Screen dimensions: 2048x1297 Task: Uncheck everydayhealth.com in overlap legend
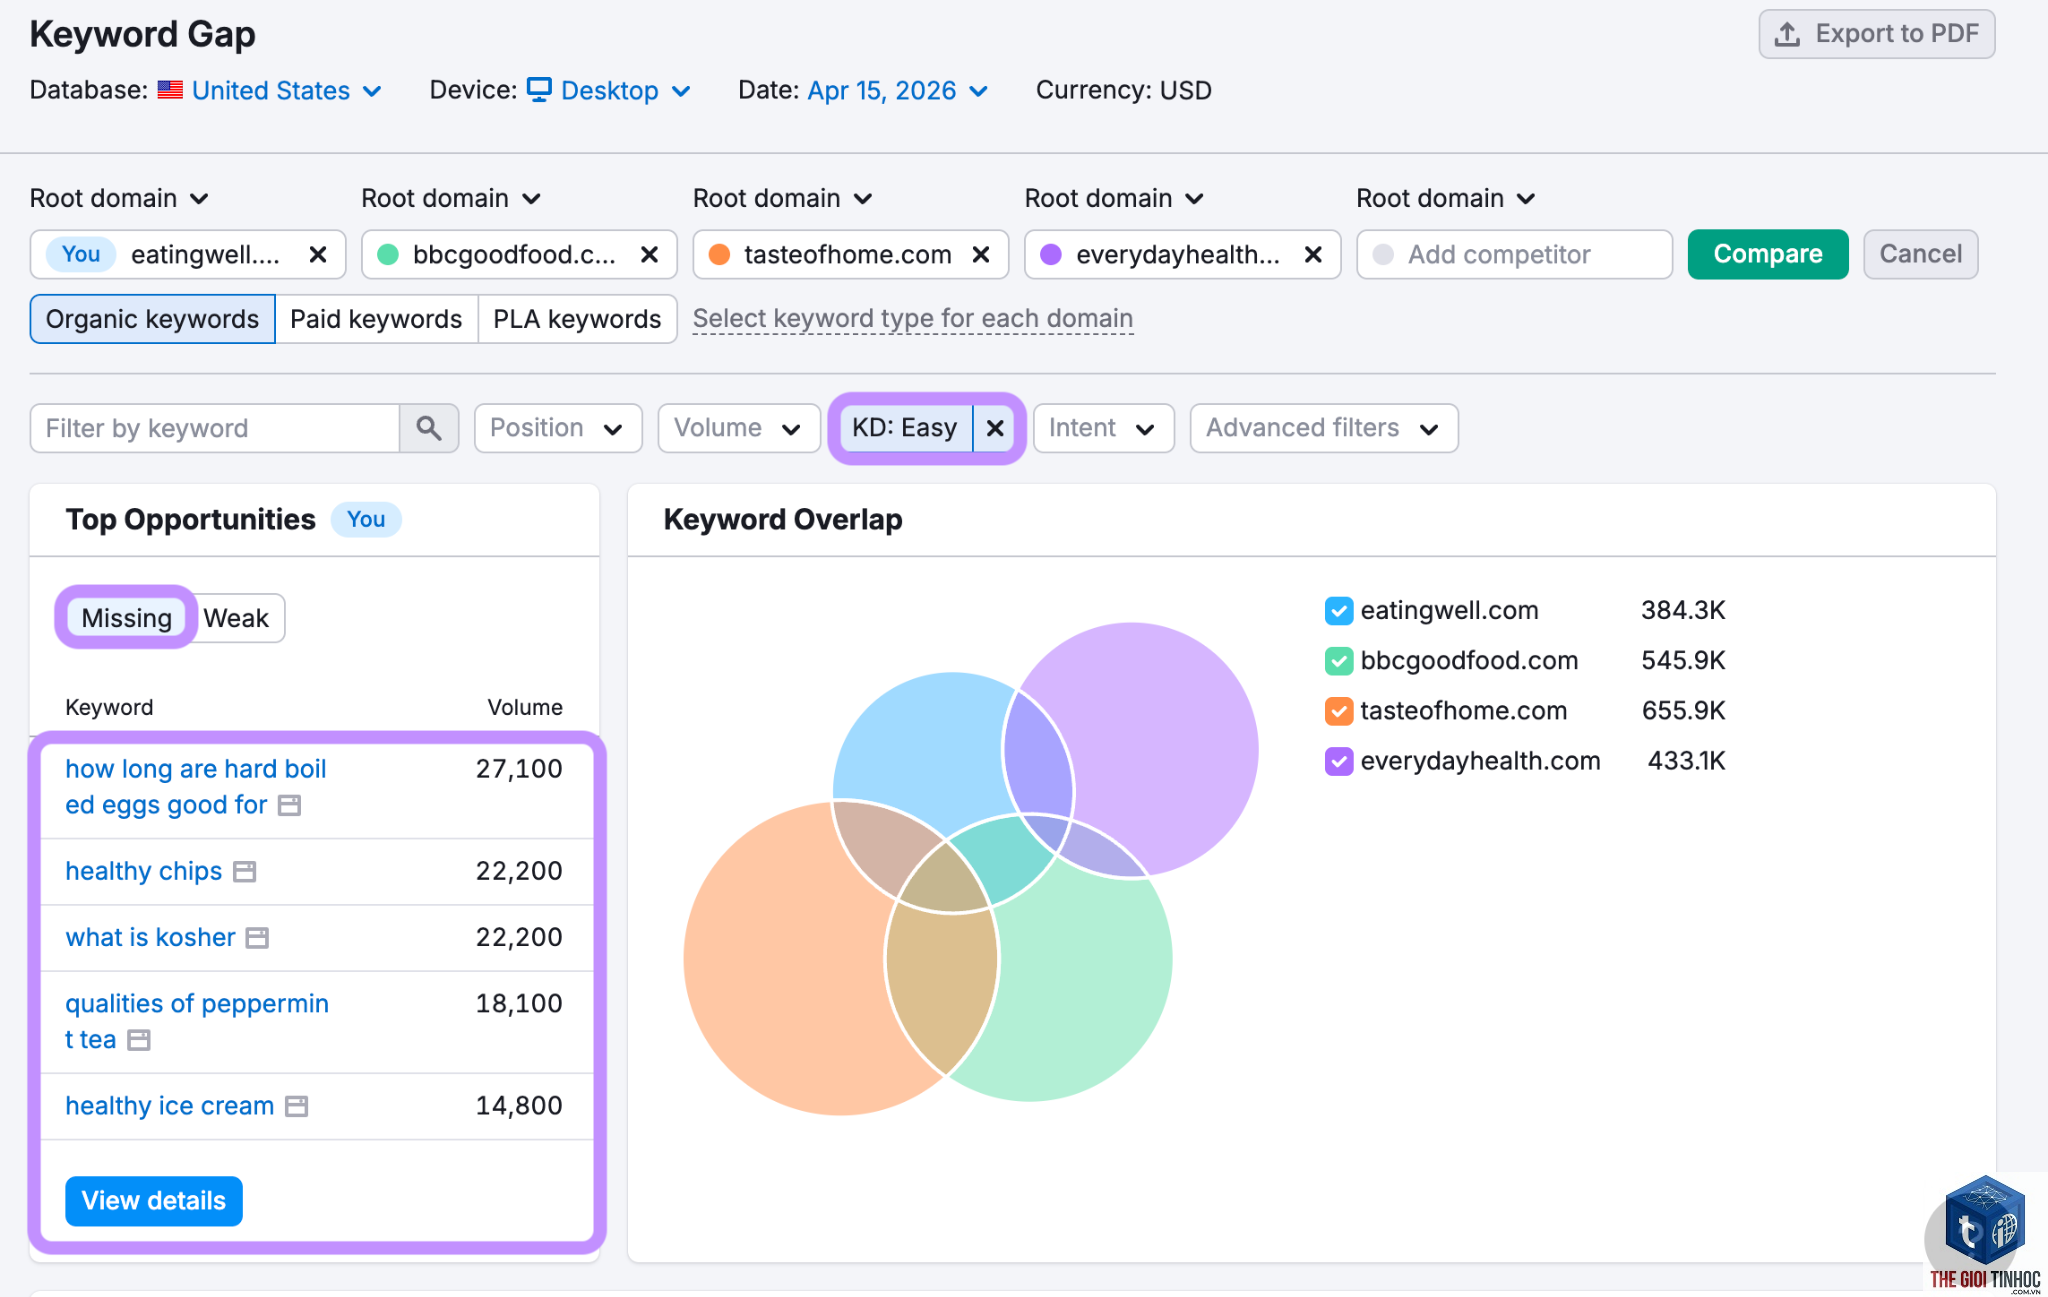(x=1338, y=761)
